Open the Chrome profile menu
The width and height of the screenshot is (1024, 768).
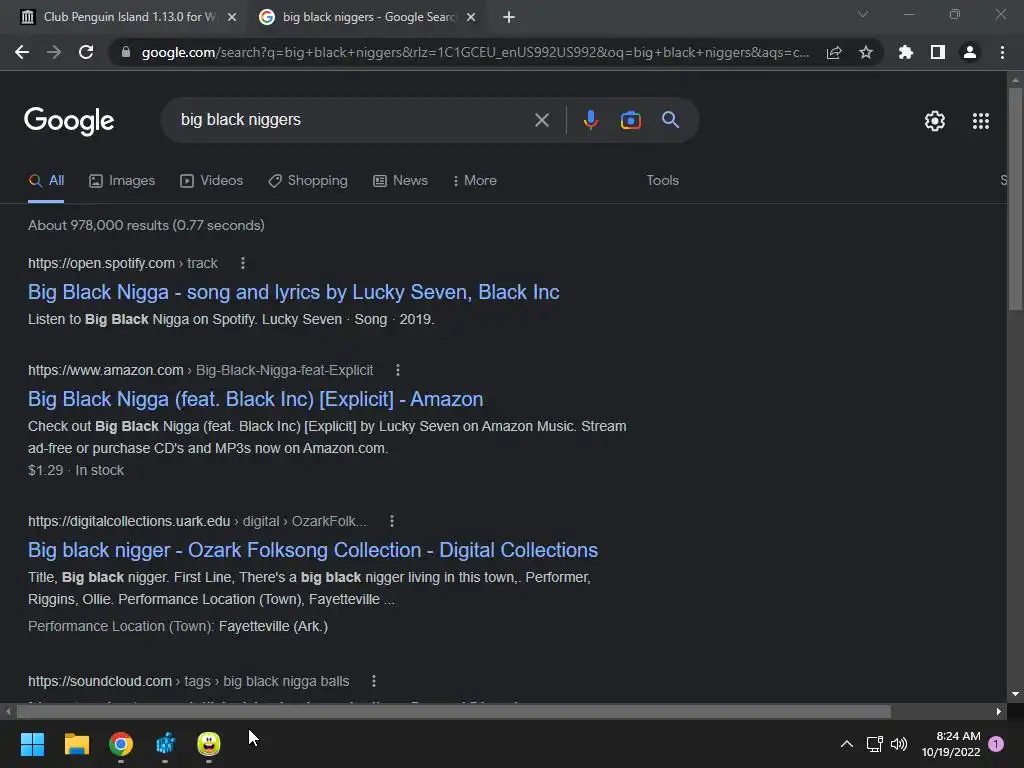[970, 52]
